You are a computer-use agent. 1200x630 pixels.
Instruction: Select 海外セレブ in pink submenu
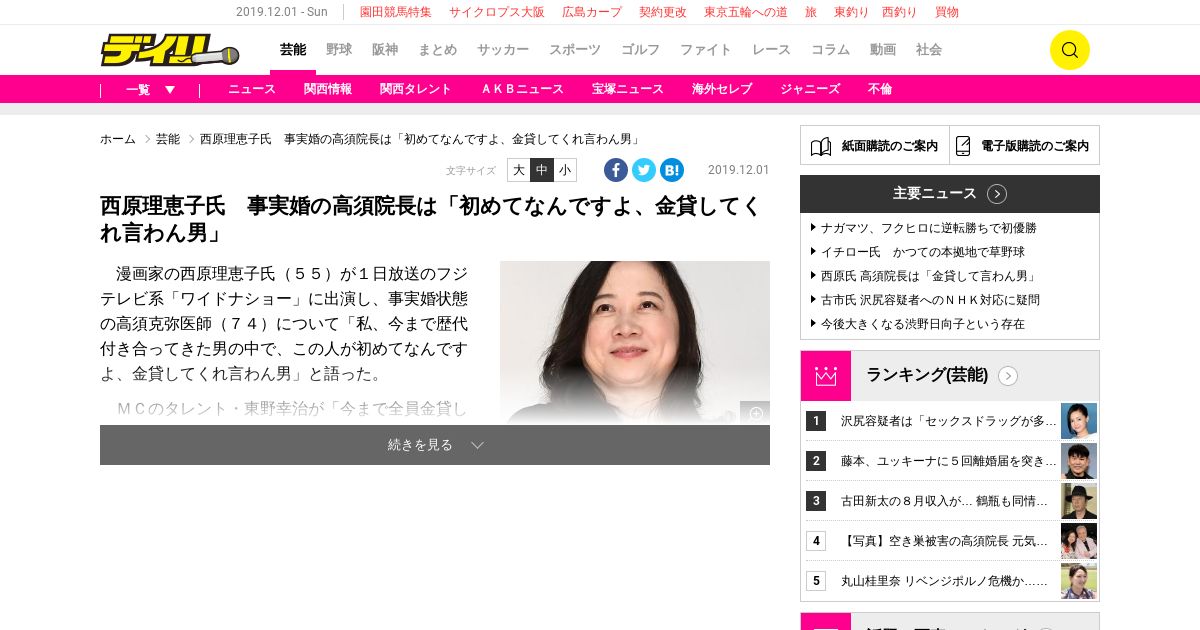pos(722,89)
